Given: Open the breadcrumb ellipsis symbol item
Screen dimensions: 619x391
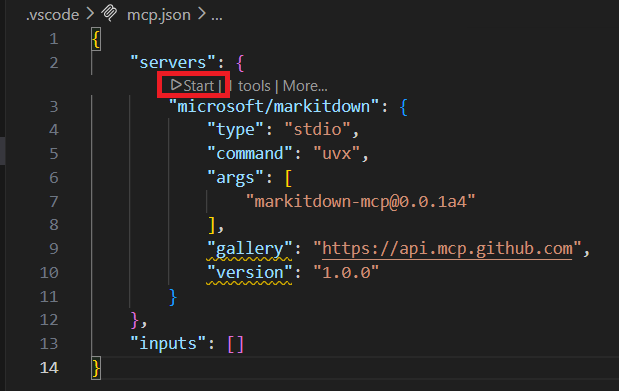Looking at the screenshot, I should coord(216,16).
